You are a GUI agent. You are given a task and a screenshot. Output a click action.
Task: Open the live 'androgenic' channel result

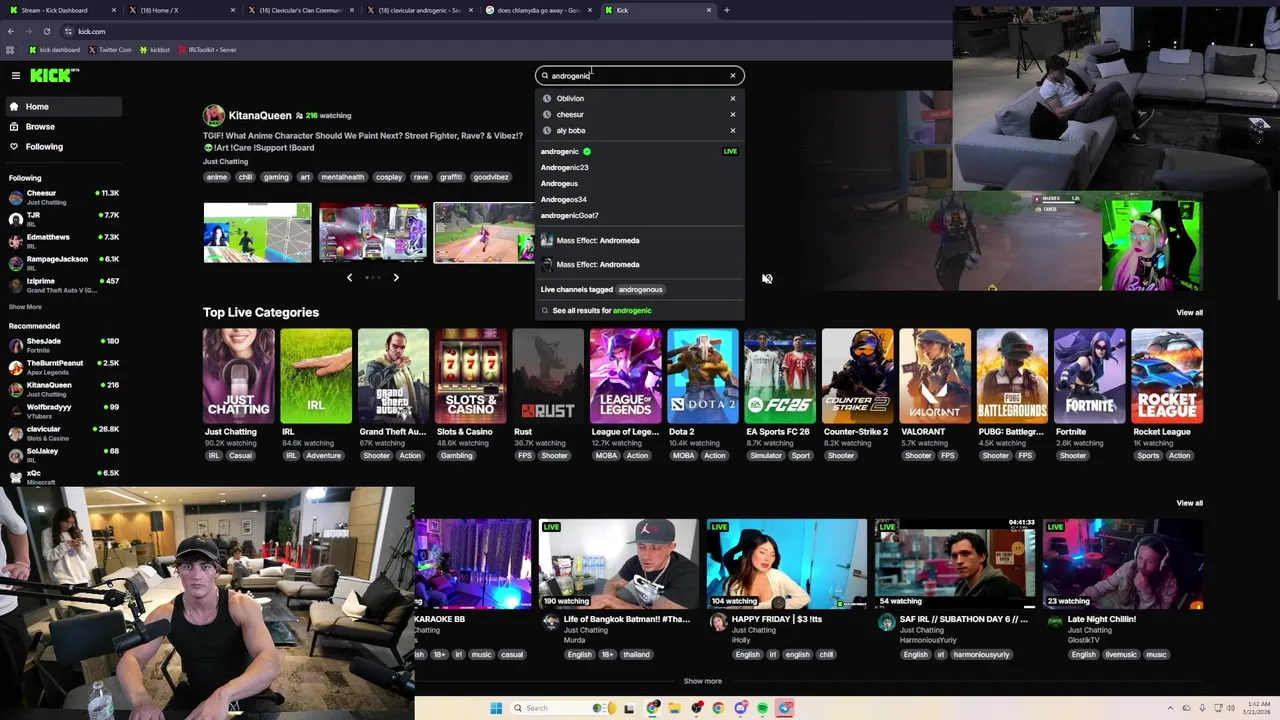(x=639, y=151)
